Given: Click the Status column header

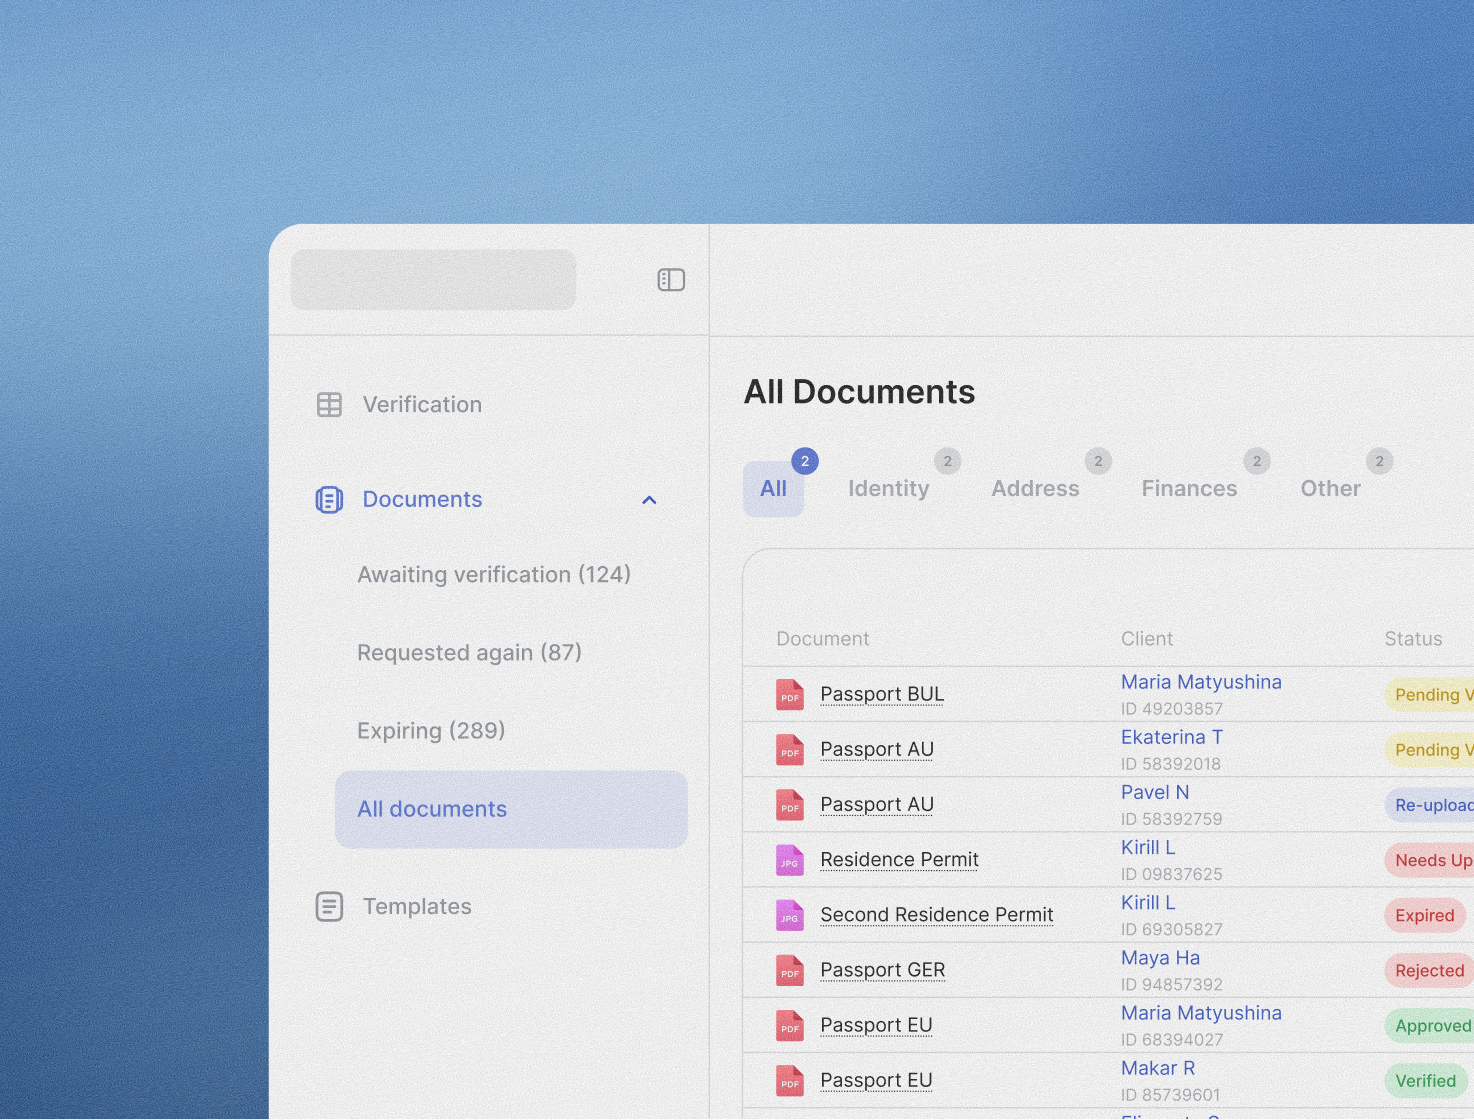Looking at the screenshot, I should point(1413,639).
